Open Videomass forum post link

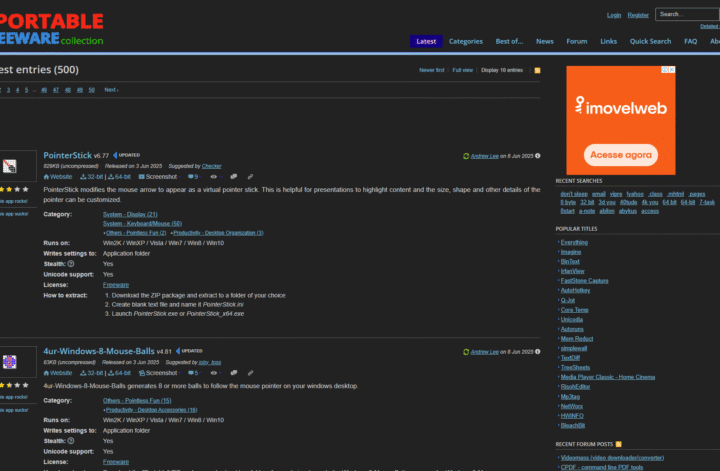coord(612,458)
